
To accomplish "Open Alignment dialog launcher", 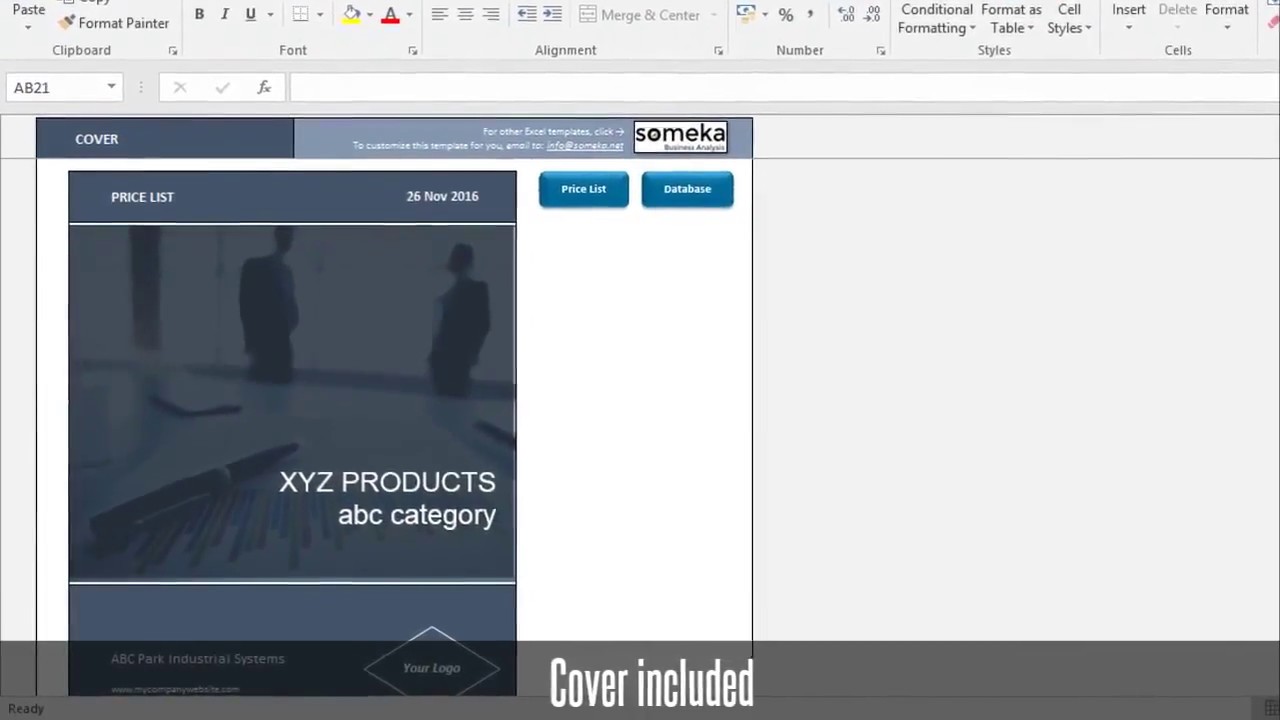I will pyautogui.click(x=718, y=51).
